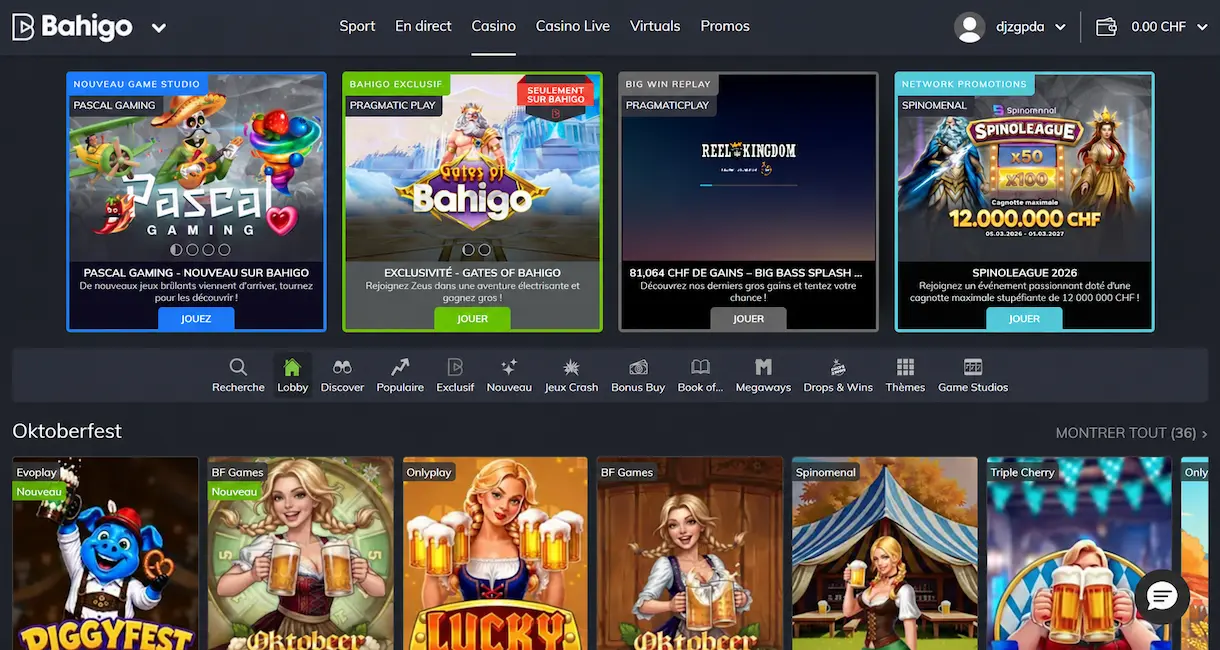Expand the 0.00 CHF balance dropdown

click(1202, 27)
